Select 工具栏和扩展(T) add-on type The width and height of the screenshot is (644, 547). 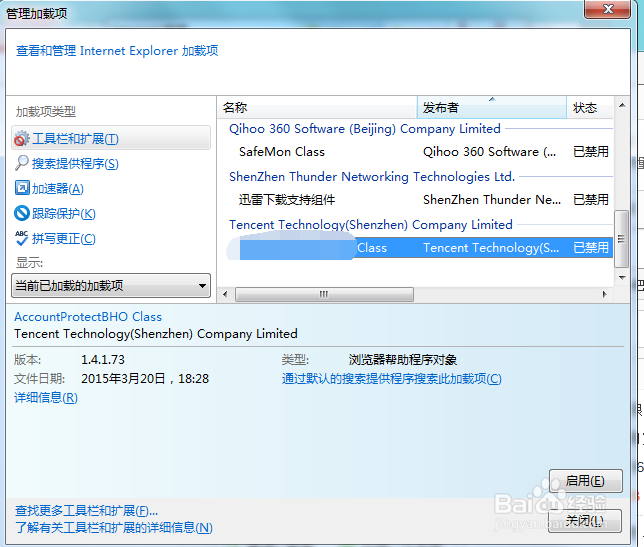111,138
